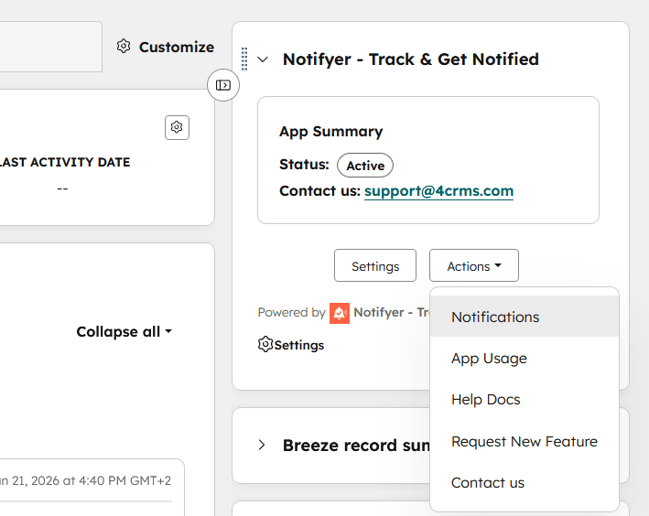This screenshot has width=649, height=516.
Task: Click the gear Settings link under Powered by
Action: point(291,345)
